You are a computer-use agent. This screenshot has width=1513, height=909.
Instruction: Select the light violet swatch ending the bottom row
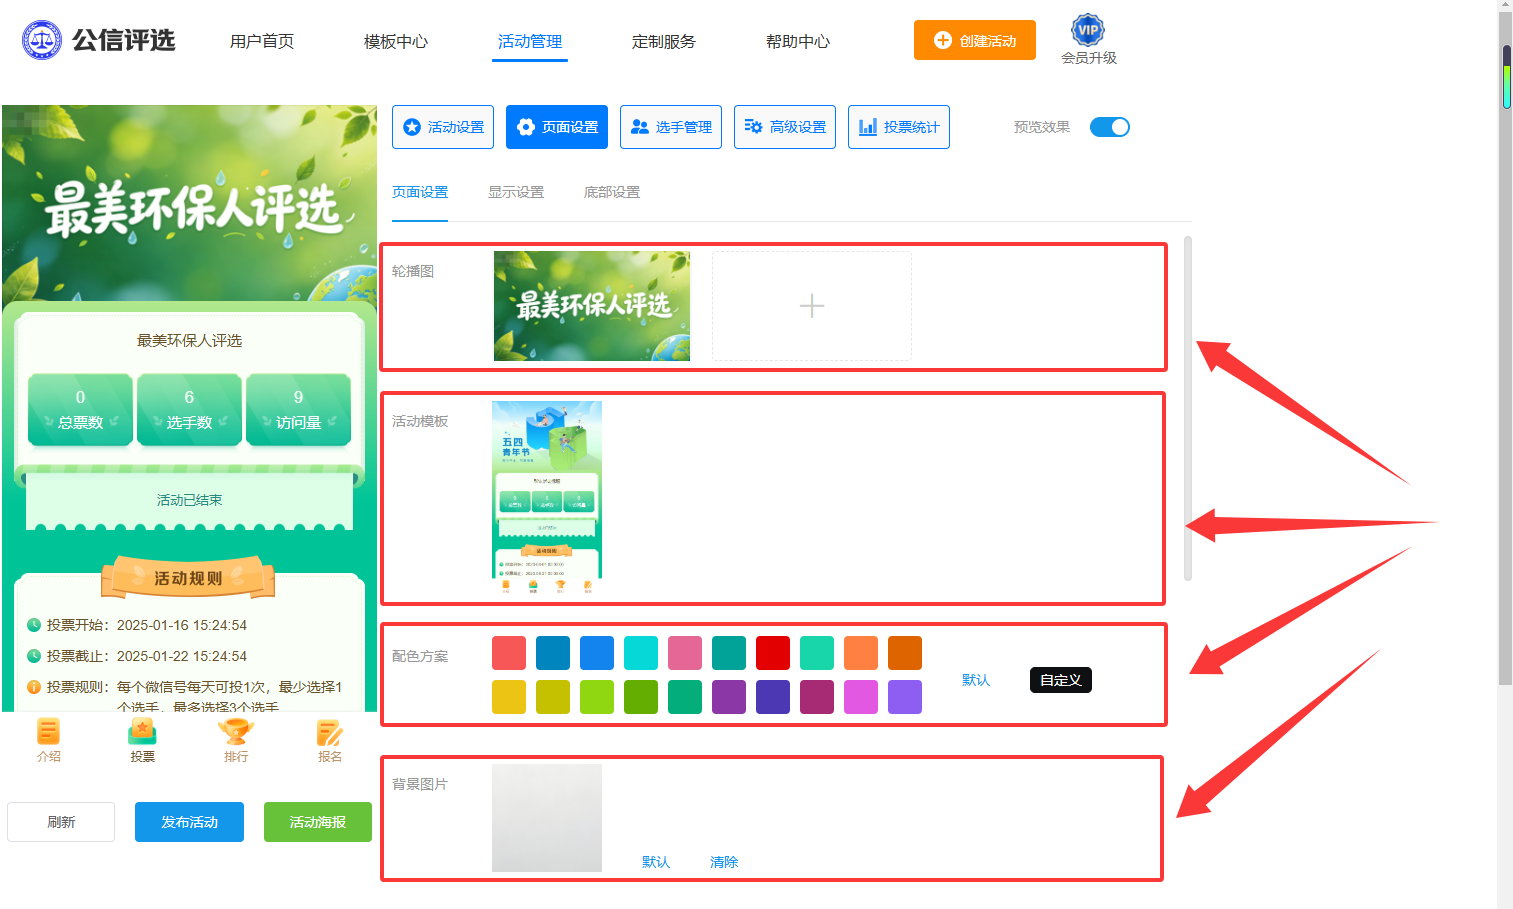(905, 697)
